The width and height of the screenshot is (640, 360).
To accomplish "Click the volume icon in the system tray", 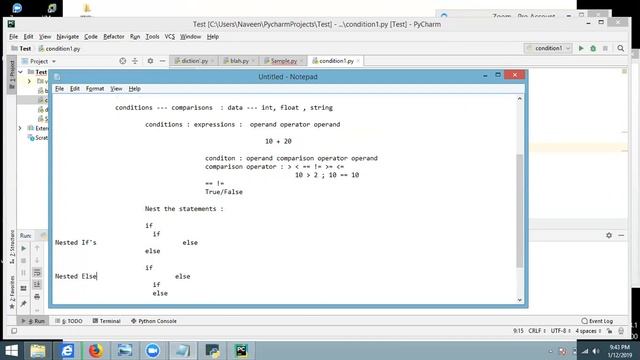I will 596,351.
